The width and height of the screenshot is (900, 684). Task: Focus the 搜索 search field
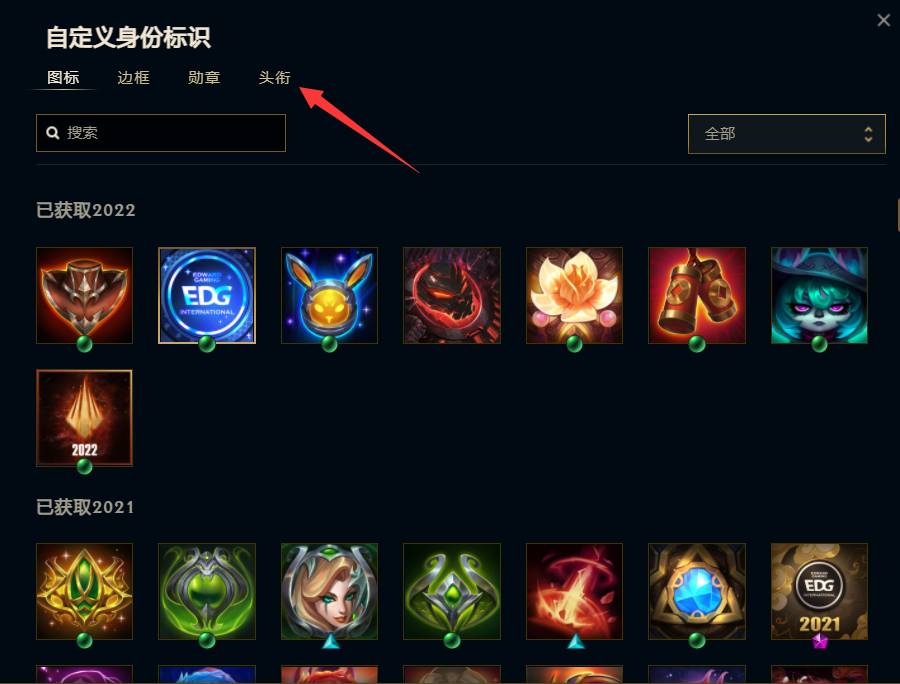click(161, 133)
